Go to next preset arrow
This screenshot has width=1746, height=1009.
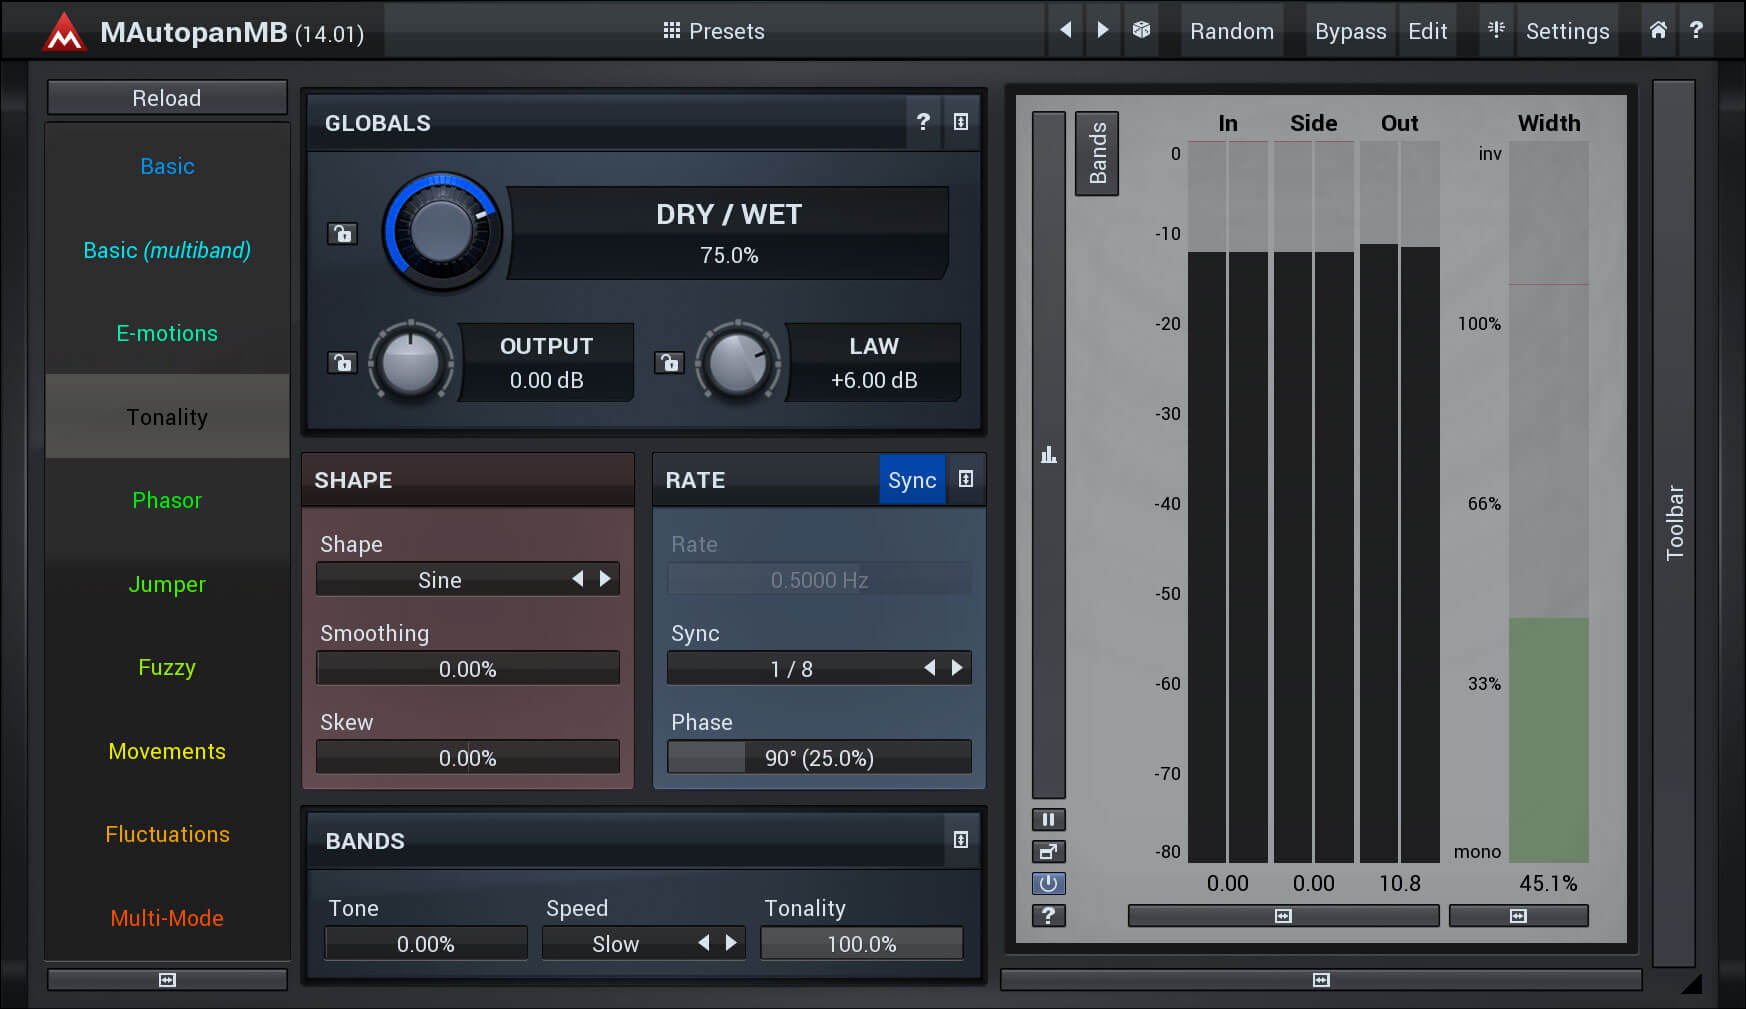coord(1102,30)
